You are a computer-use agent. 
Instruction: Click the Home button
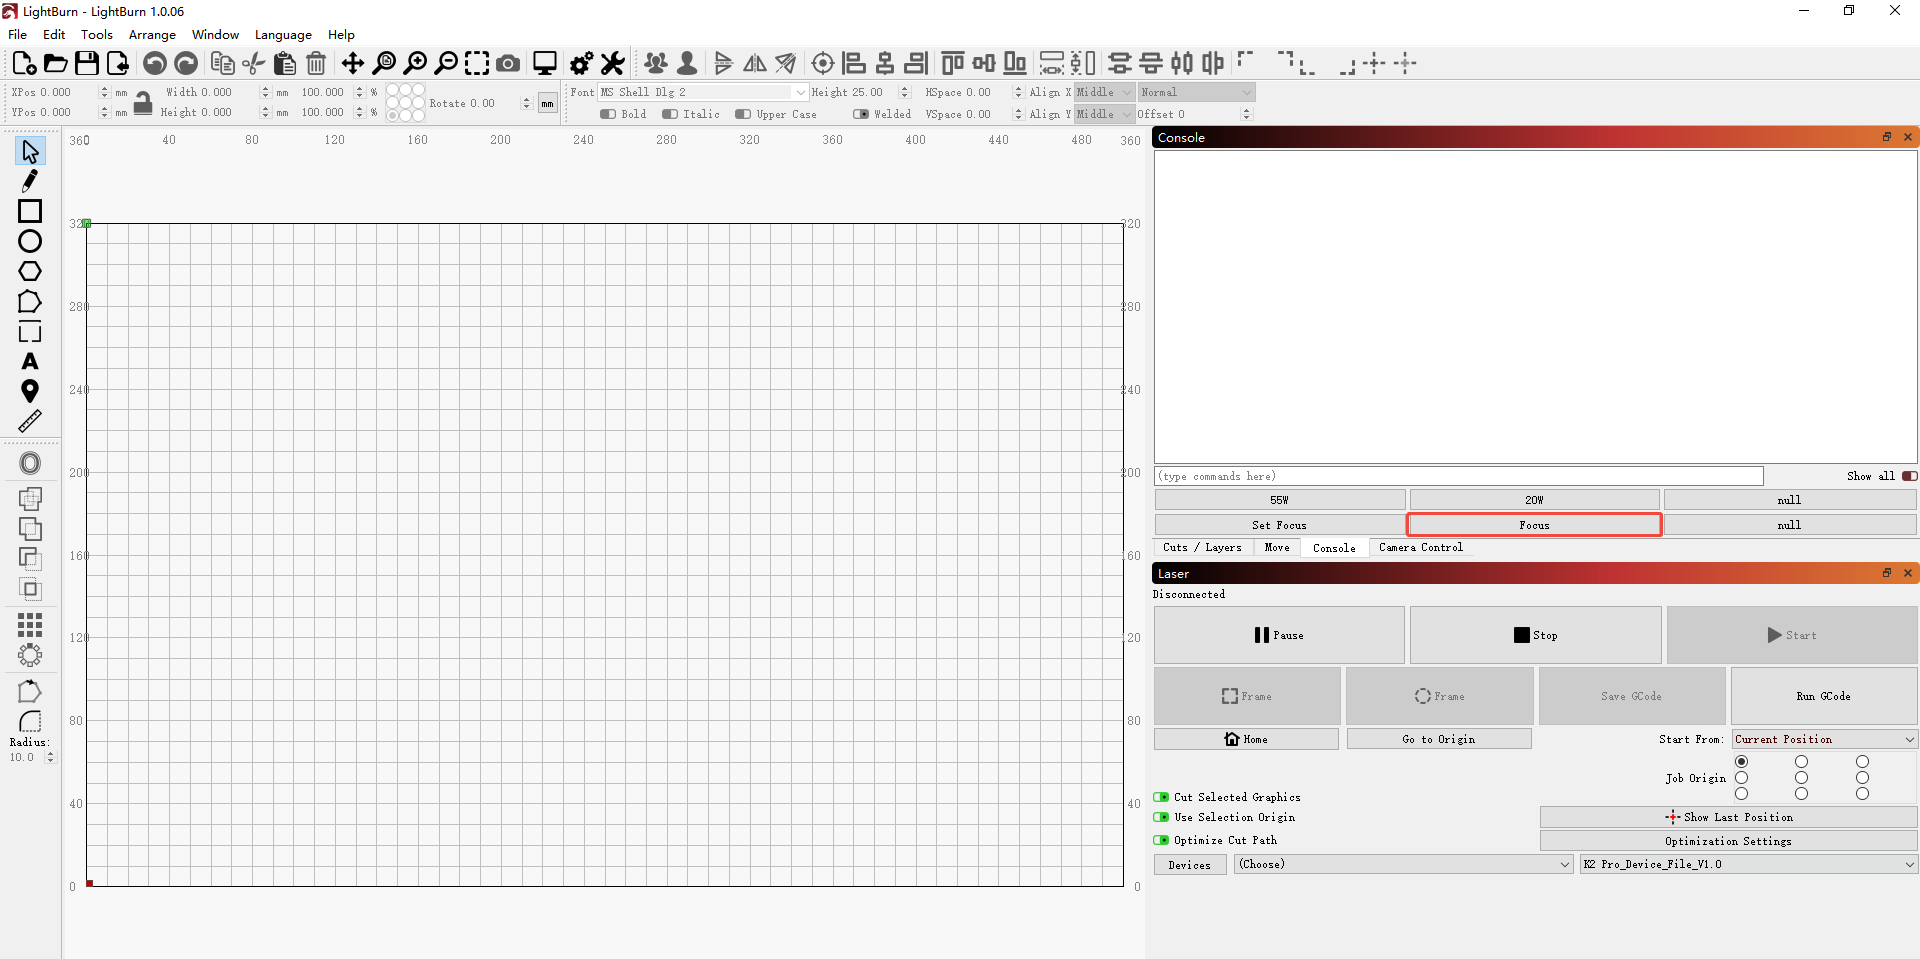pyautogui.click(x=1246, y=739)
